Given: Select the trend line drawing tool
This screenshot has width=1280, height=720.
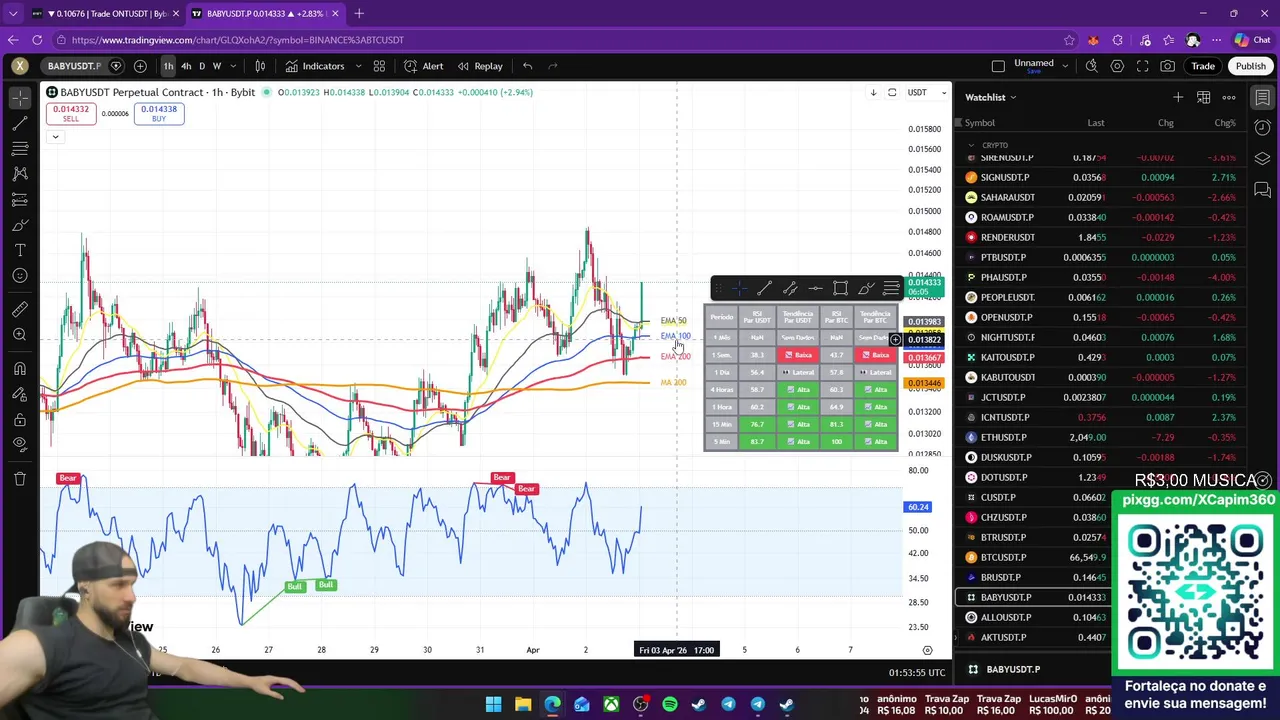Looking at the screenshot, I should coord(20,124).
